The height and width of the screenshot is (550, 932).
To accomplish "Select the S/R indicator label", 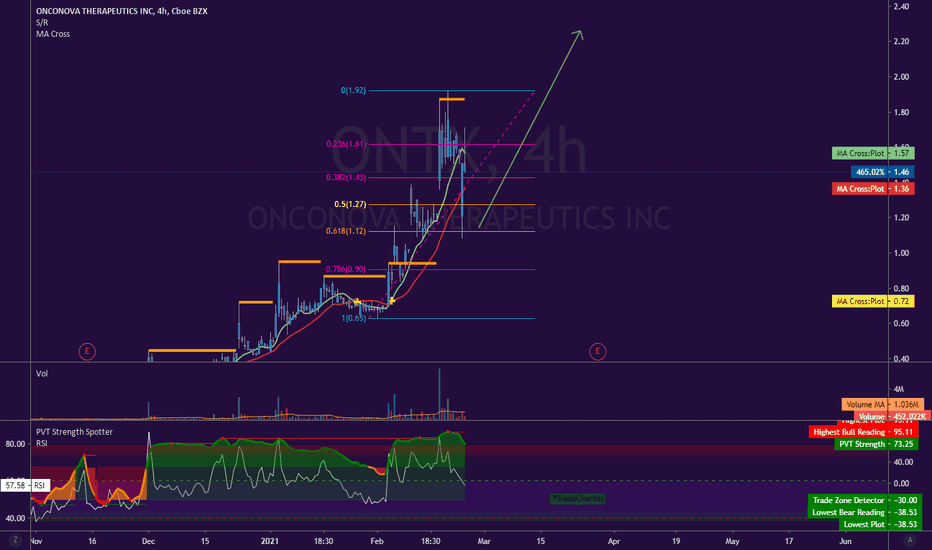I will (42, 23).
